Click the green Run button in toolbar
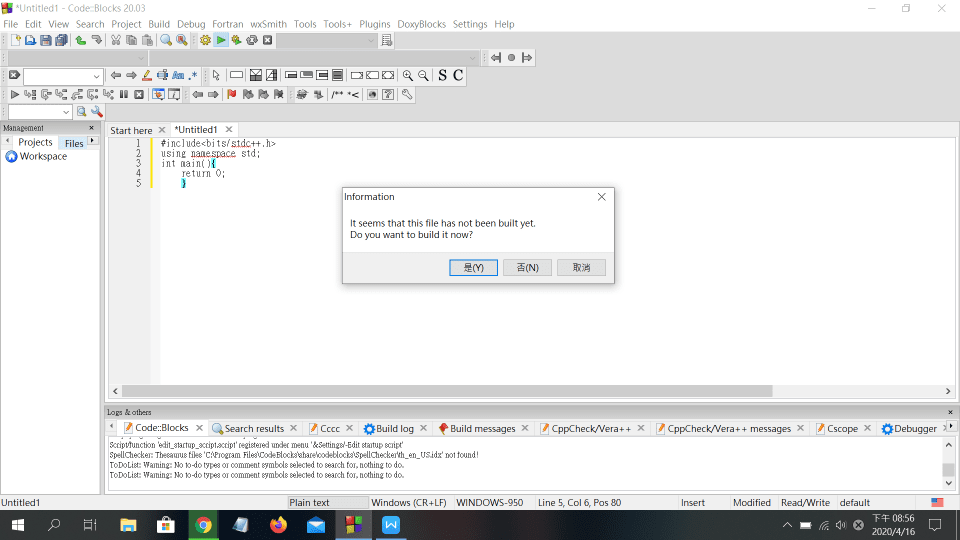This screenshot has width=960, height=540. (x=221, y=41)
